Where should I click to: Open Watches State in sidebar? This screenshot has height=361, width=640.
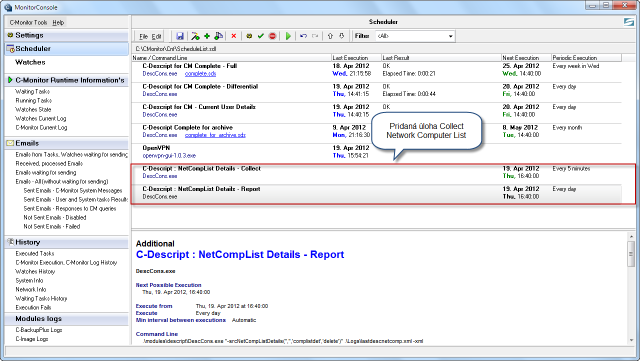[33, 109]
